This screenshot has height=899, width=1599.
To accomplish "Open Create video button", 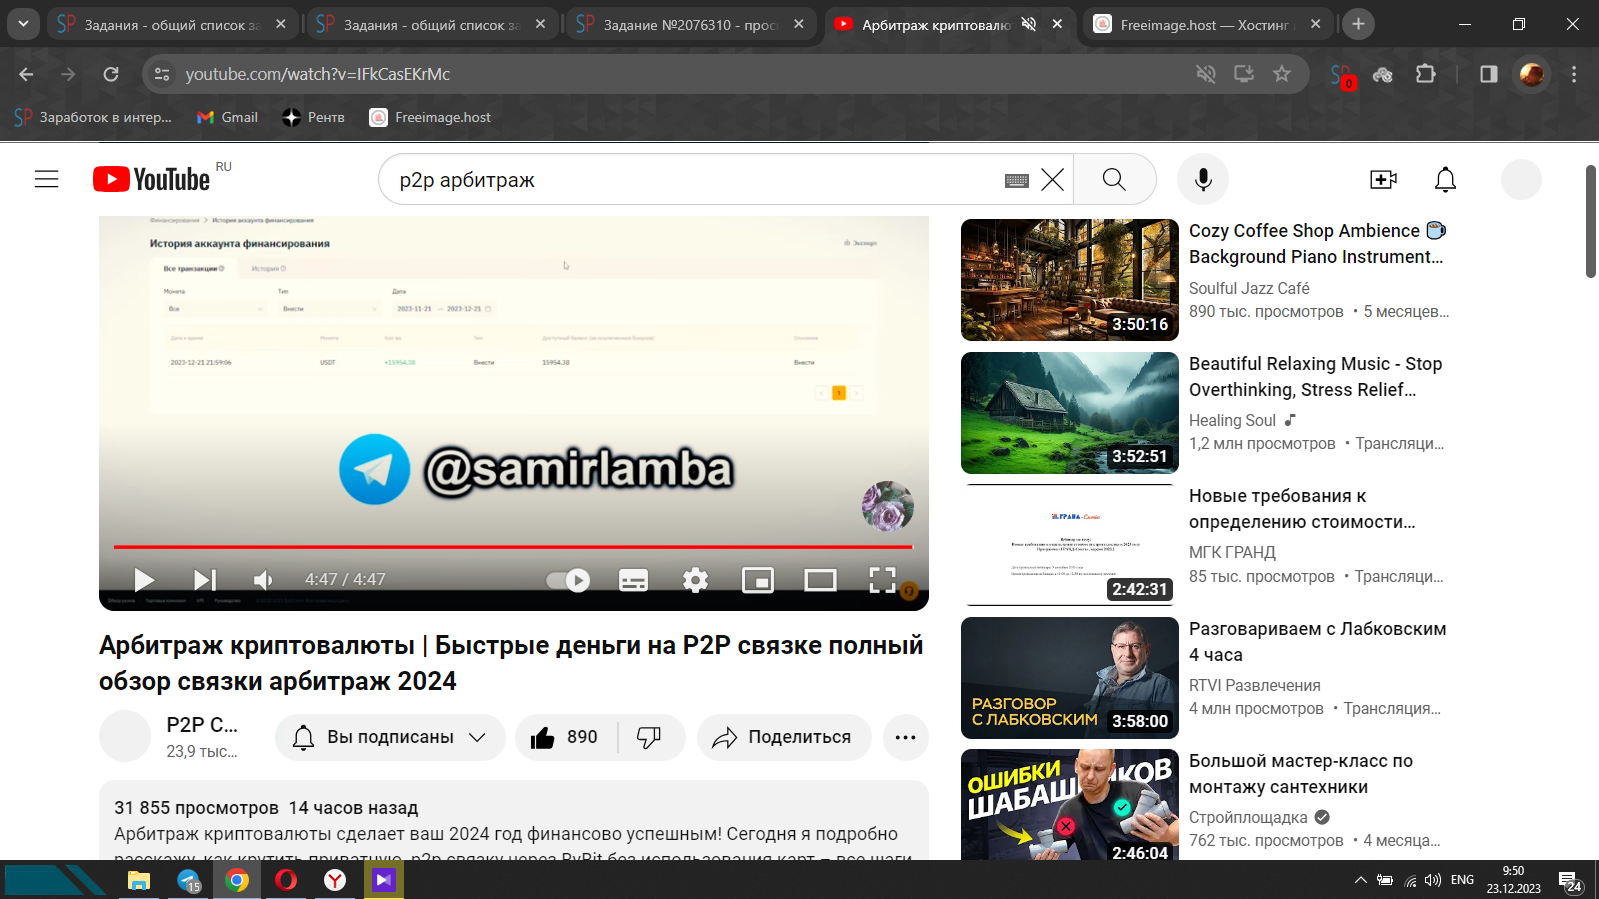I will pyautogui.click(x=1383, y=179).
